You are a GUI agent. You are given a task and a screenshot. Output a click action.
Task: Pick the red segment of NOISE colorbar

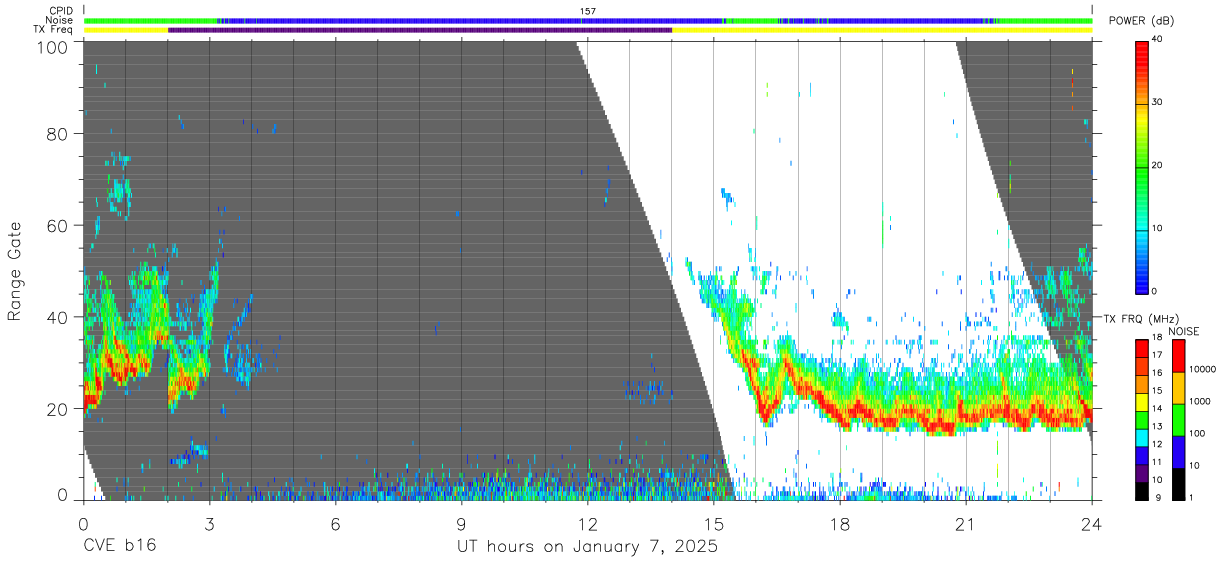click(1177, 356)
